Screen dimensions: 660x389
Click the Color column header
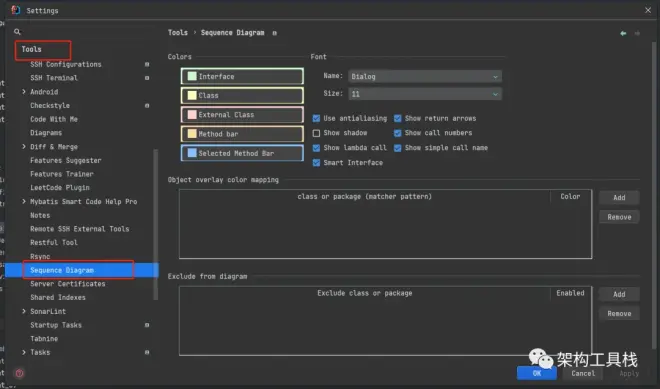tap(570, 197)
